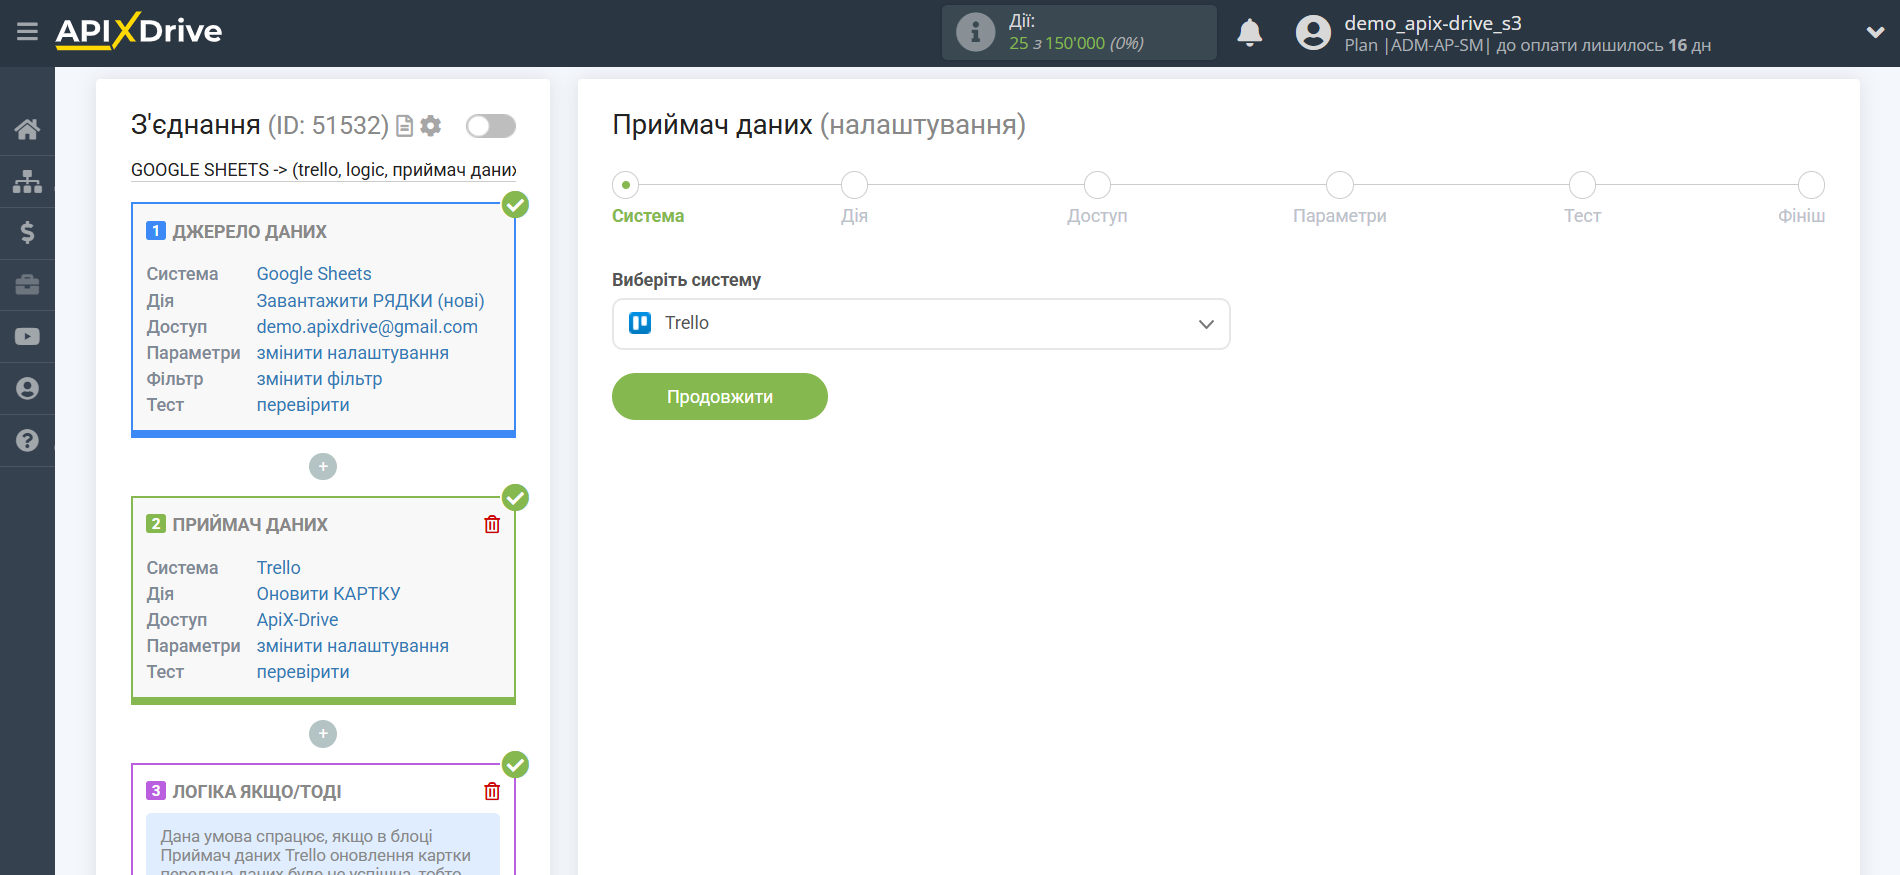Open Trello system link in receiver block

(278, 568)
